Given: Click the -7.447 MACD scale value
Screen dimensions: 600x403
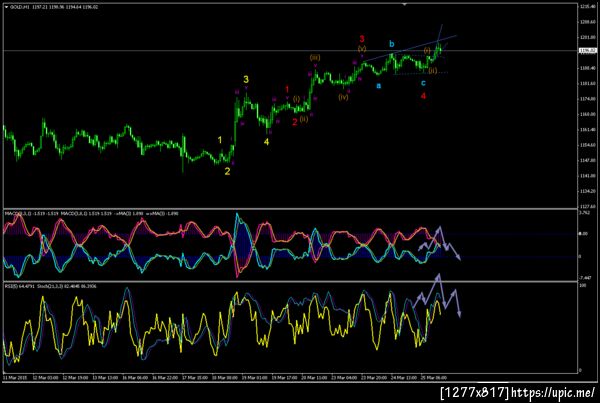Looking at the screenshot, I should pyautogui.click(x=586, y=277).
